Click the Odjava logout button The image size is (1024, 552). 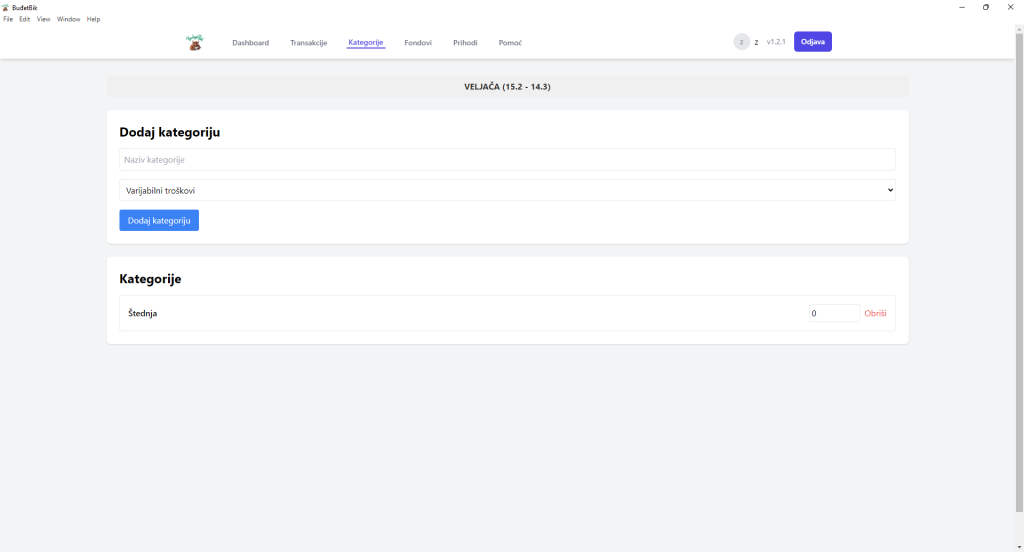(812, 42)
